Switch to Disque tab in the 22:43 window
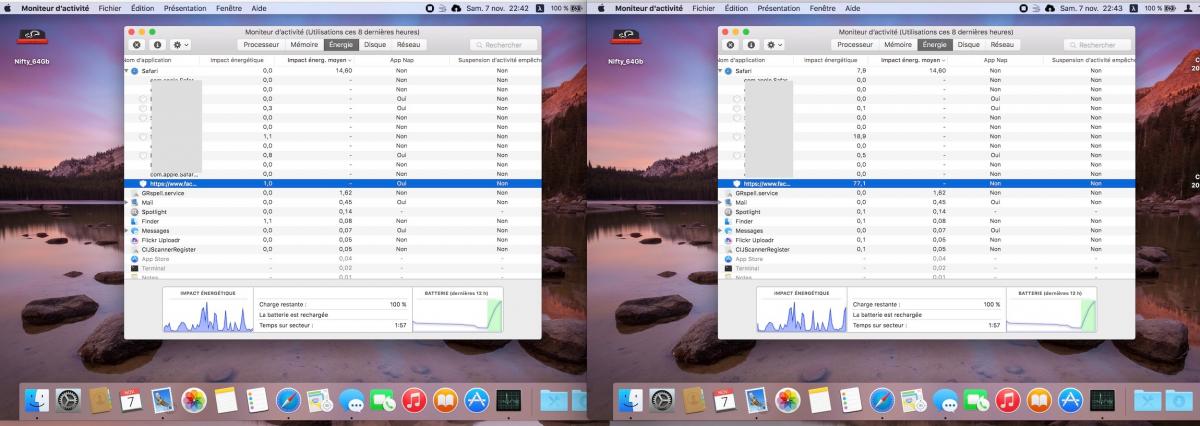The width and height of the screenshot is (1200, 426). [x=968, y=45]
